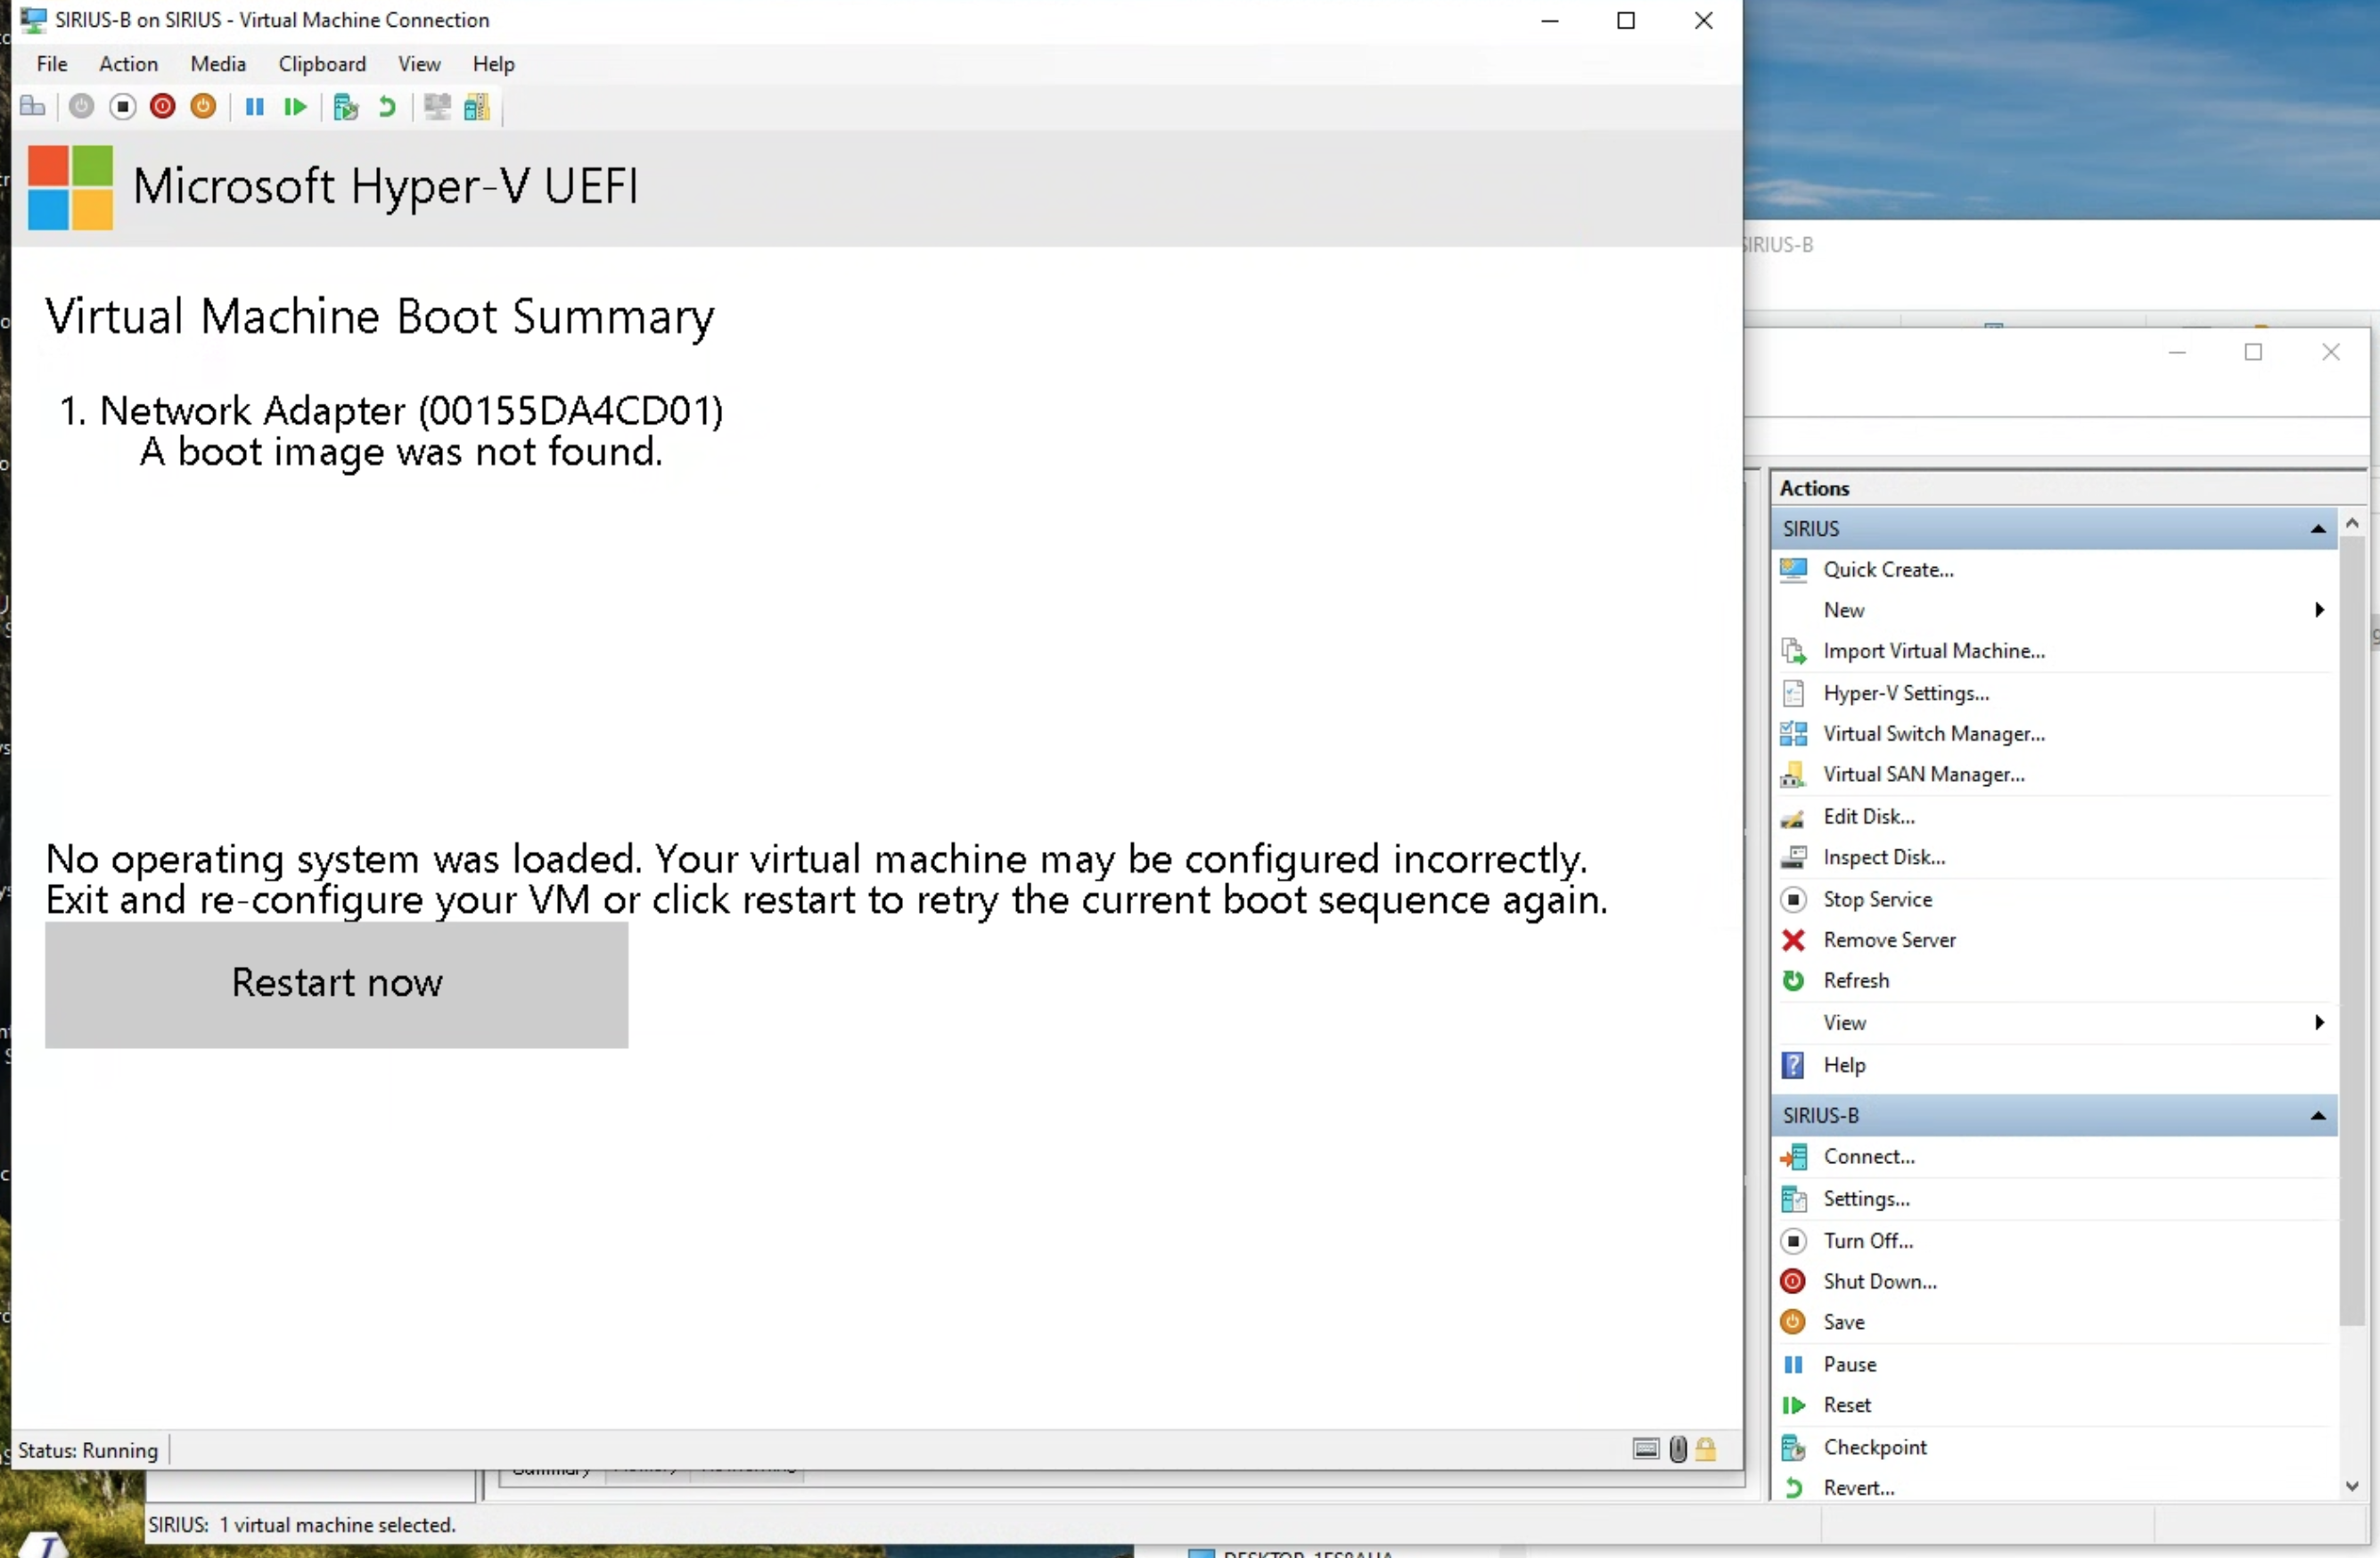
Task: Click Refresh in Actions pane
Action: 1856,981
